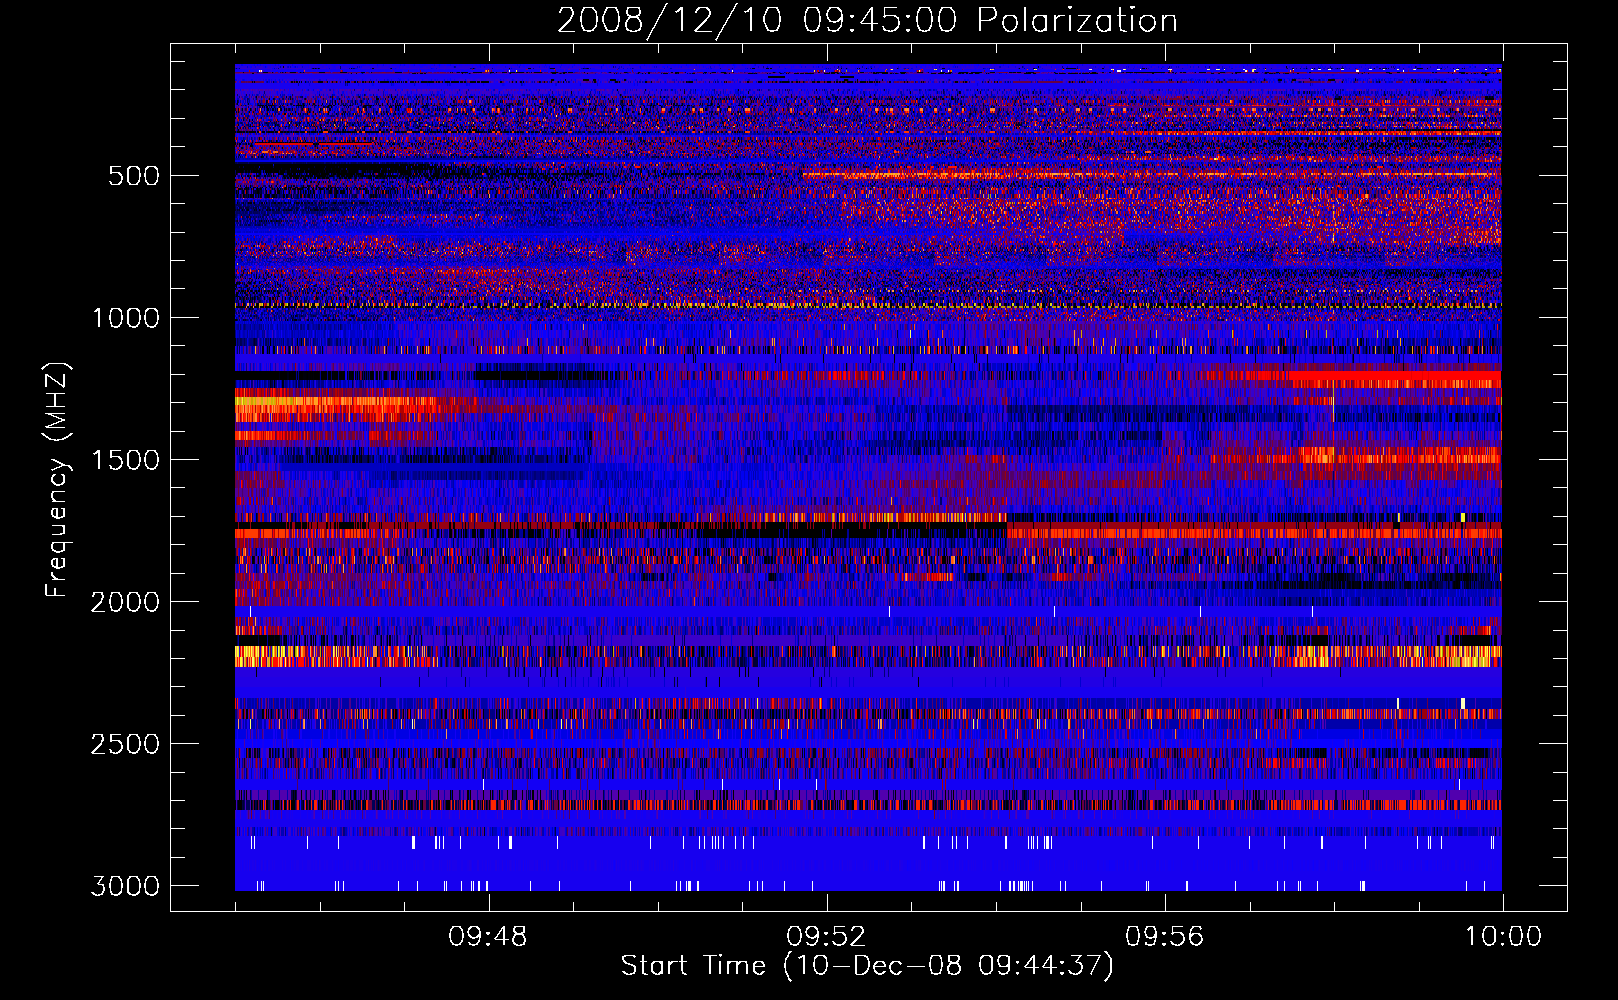1618x1000 pixels.
Task: Click the 3000 frequency tick label
Action: [x=125, y=886]
